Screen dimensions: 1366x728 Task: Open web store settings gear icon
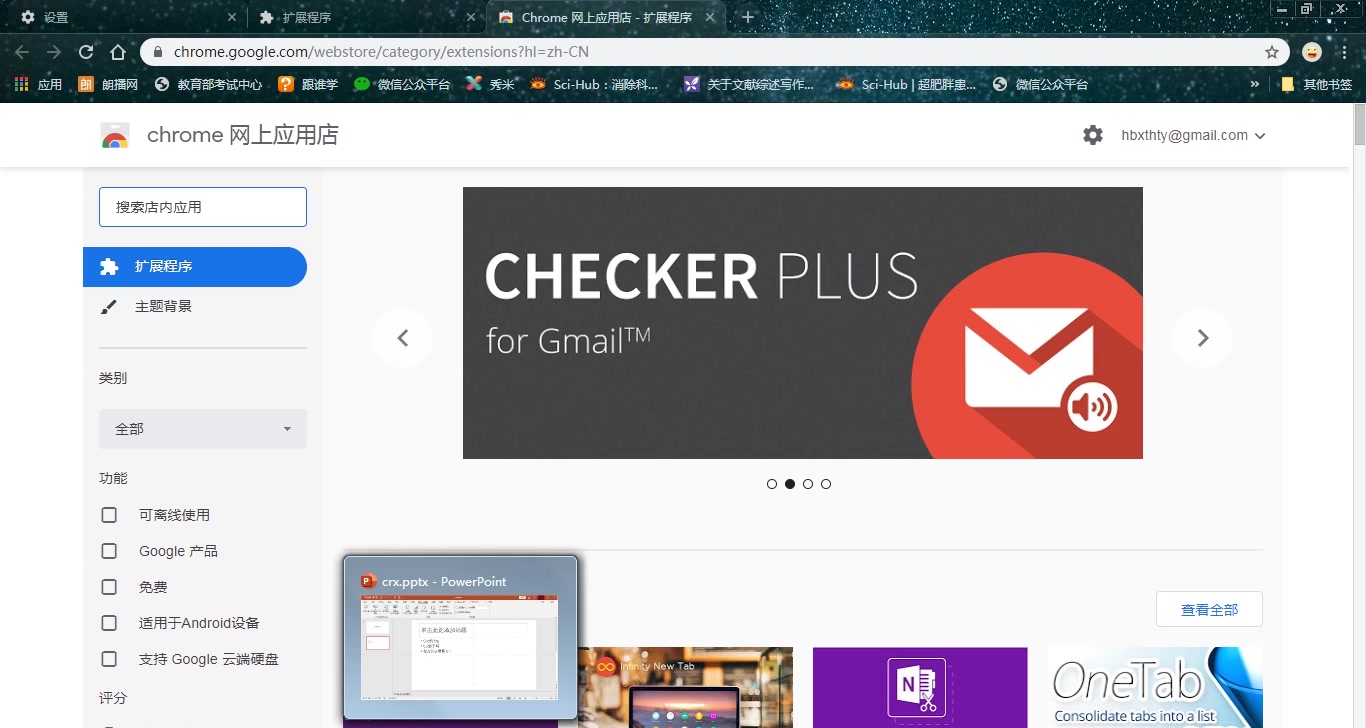pos(1093,135)
